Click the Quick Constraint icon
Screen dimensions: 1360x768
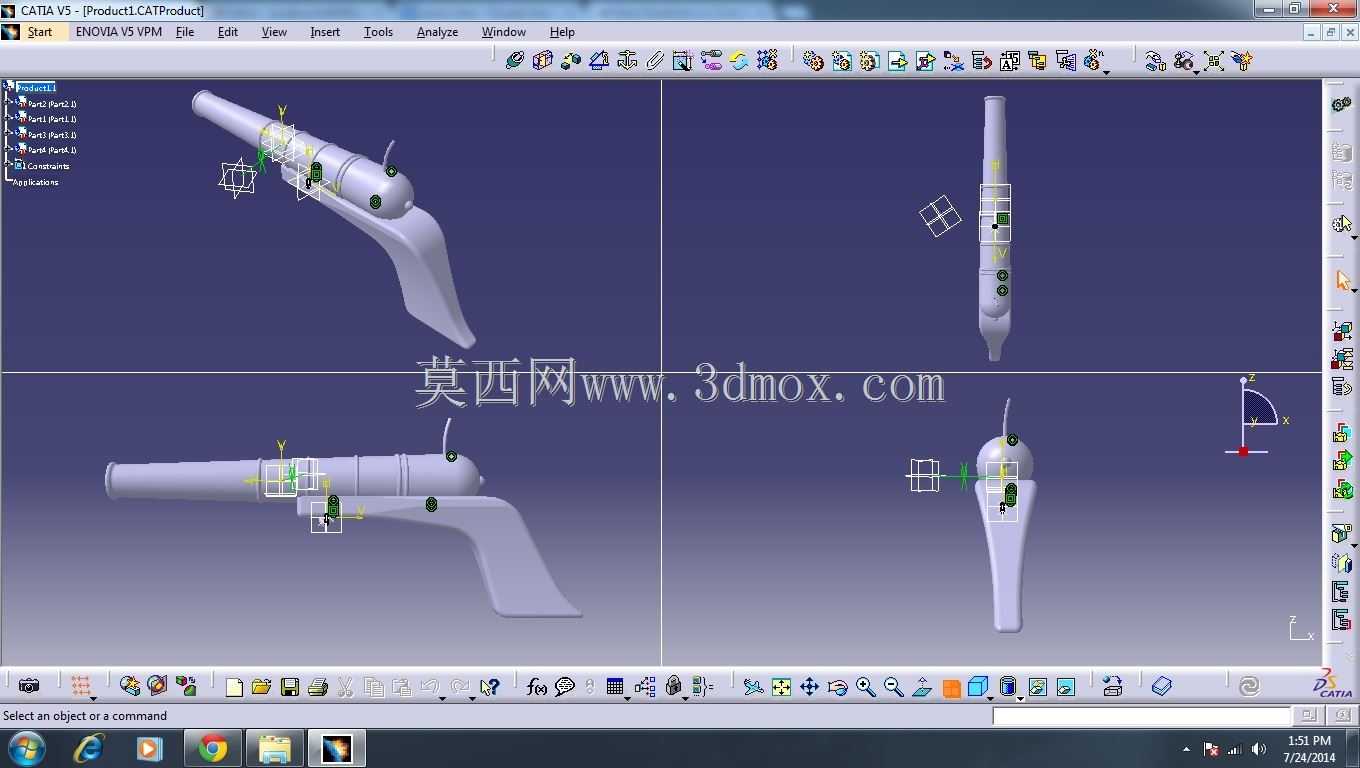683,61
